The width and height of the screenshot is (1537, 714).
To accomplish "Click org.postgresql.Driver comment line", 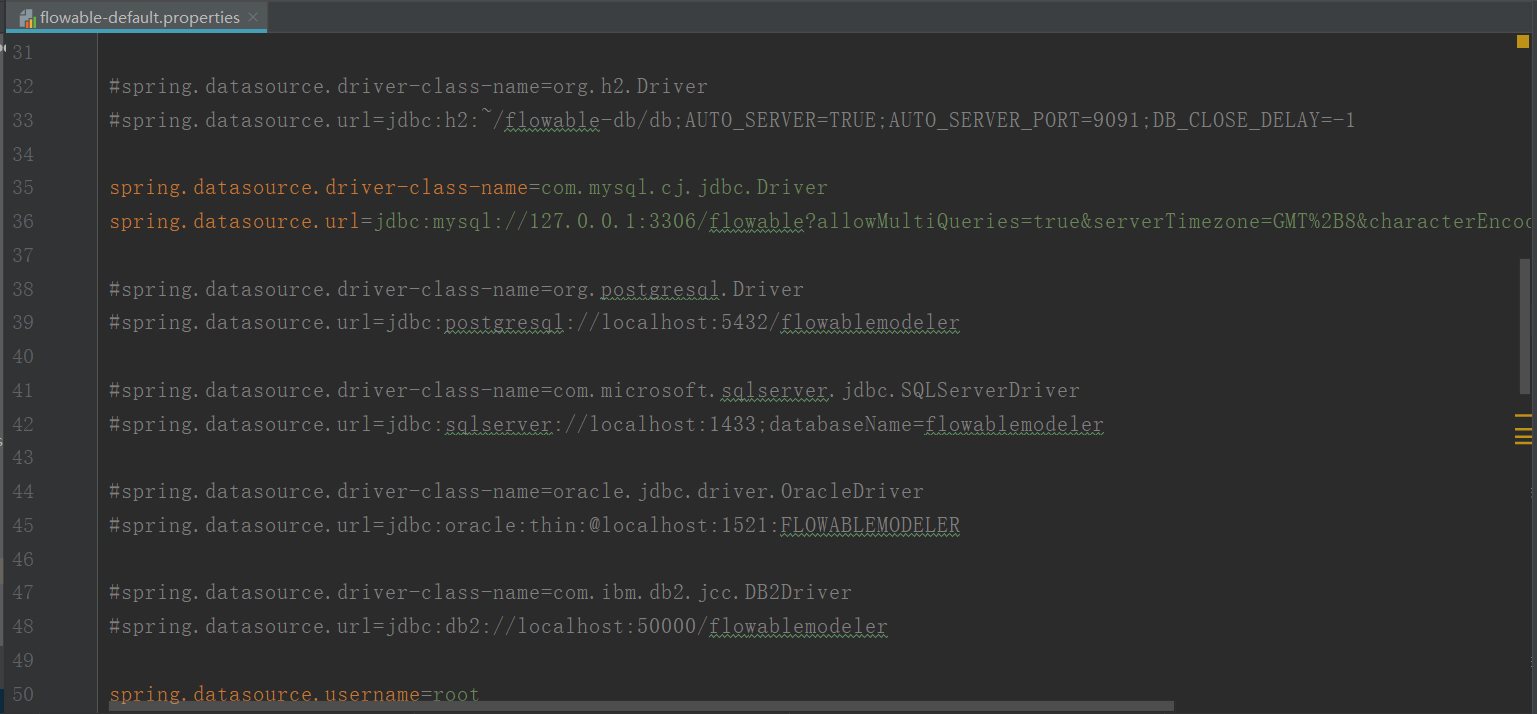I will (456, 290).
